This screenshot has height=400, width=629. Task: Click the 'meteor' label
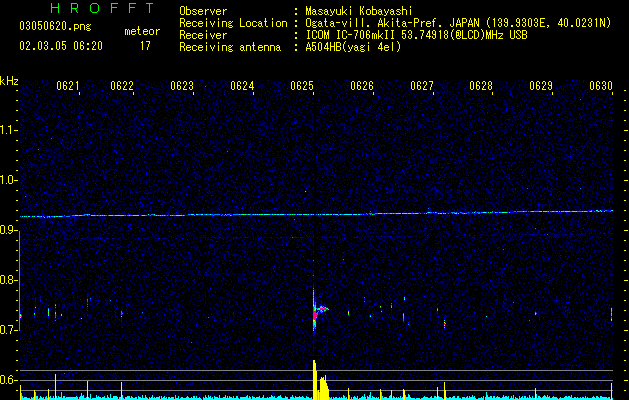click(142, 31)
